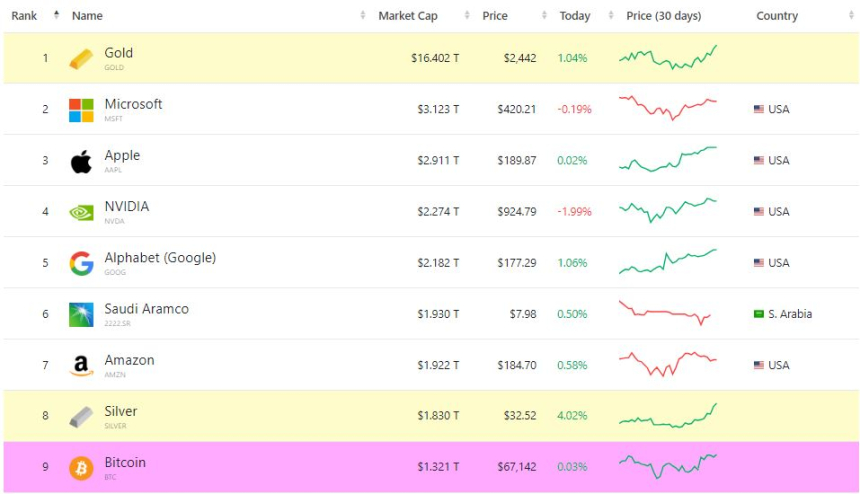Click the Amazon logo icon
The width and height of the screenshot is (860, 494).
pos(81,366)
